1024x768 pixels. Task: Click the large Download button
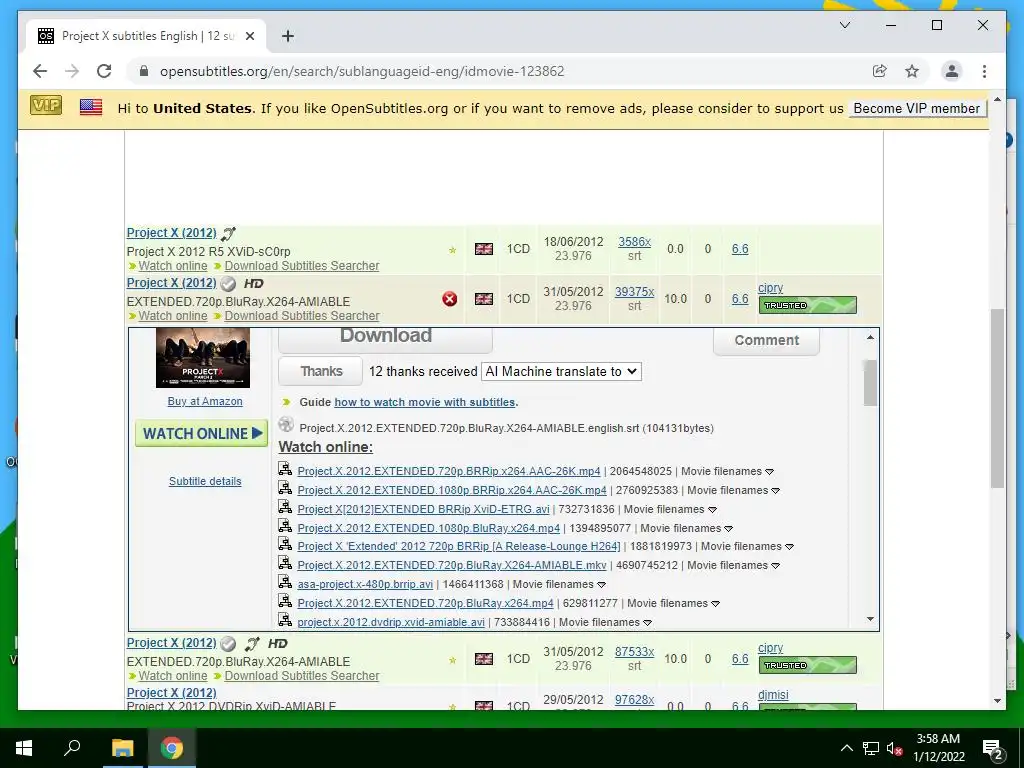click(x=385, y=338)
